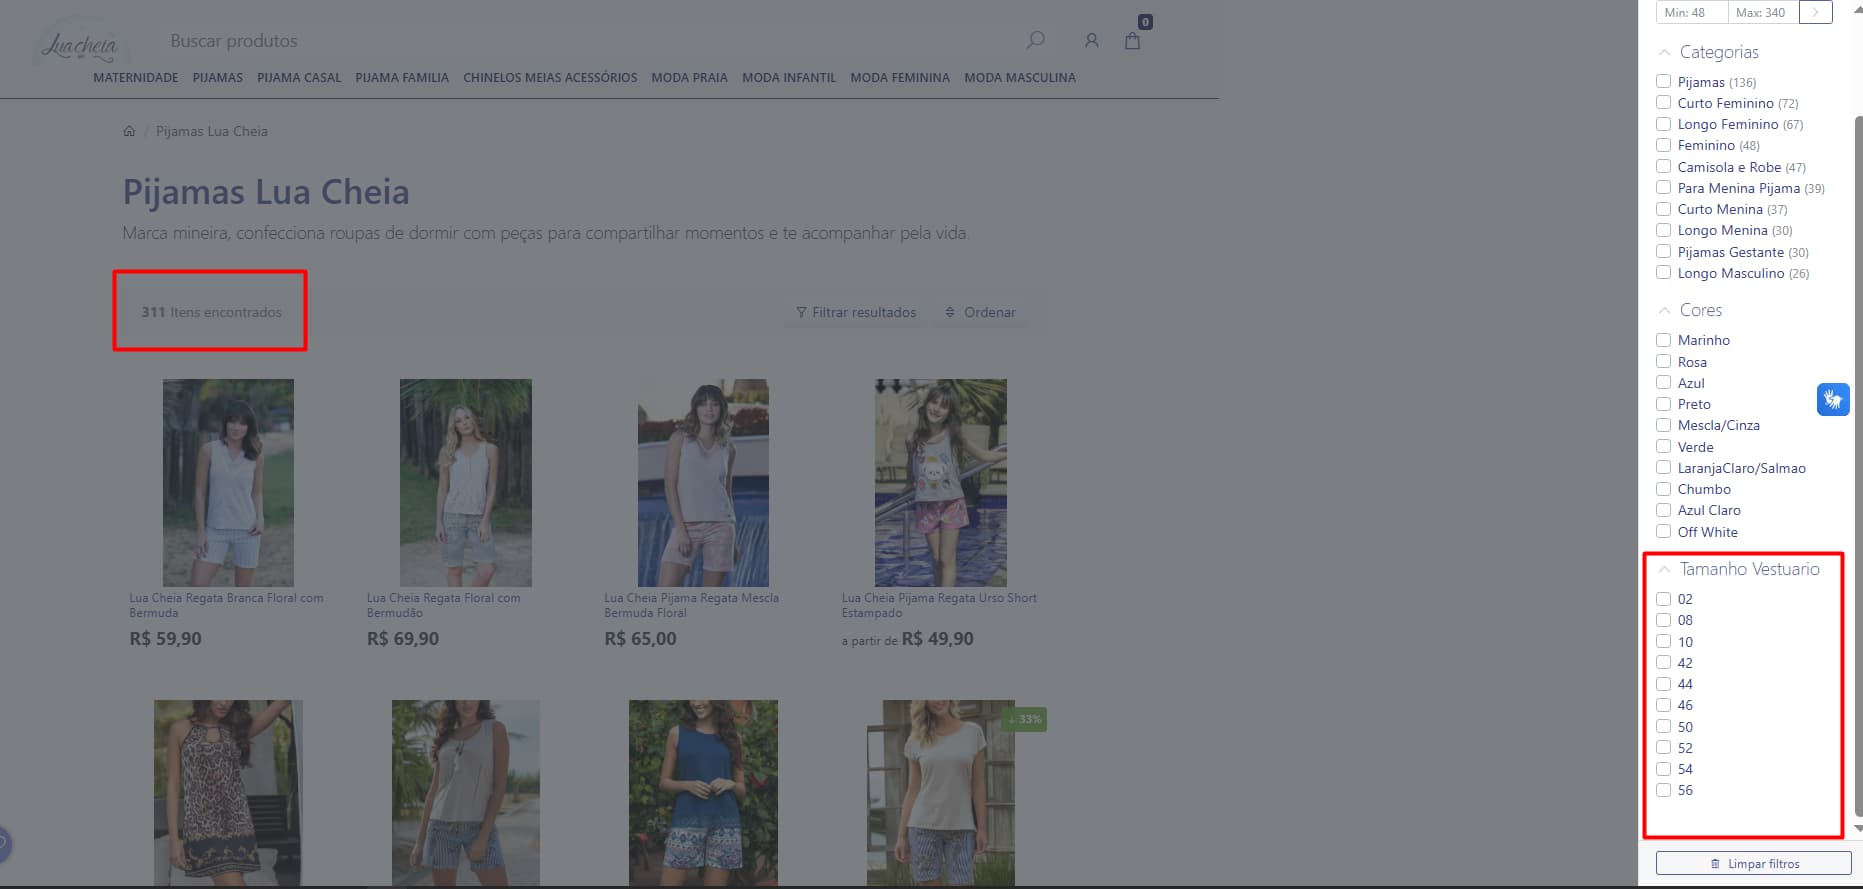Click the home breadcrumb icon
Viewport: 1863px width, 889px height.
pos(129,131)
